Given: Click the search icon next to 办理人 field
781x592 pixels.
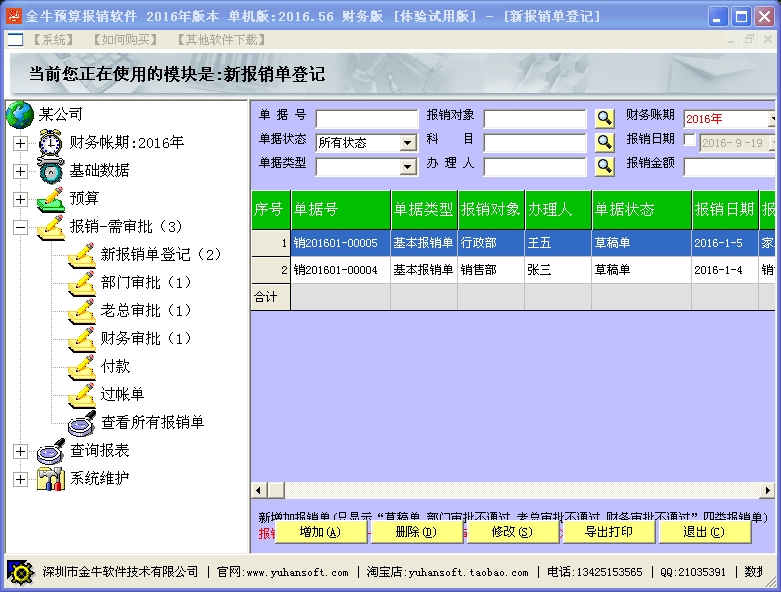Looking at the screenshot, I should point(604,166).
